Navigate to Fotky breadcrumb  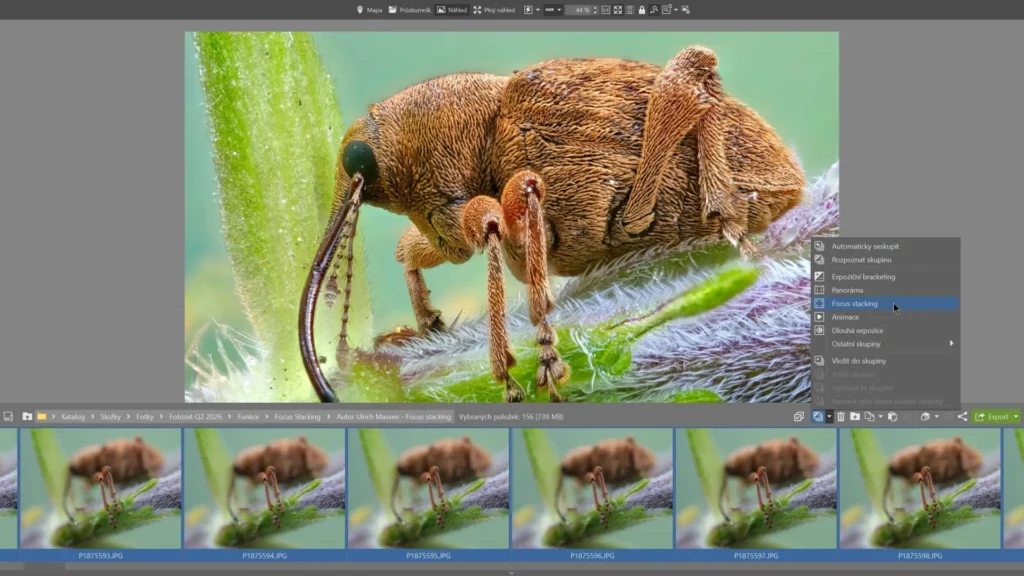(145, 417)
